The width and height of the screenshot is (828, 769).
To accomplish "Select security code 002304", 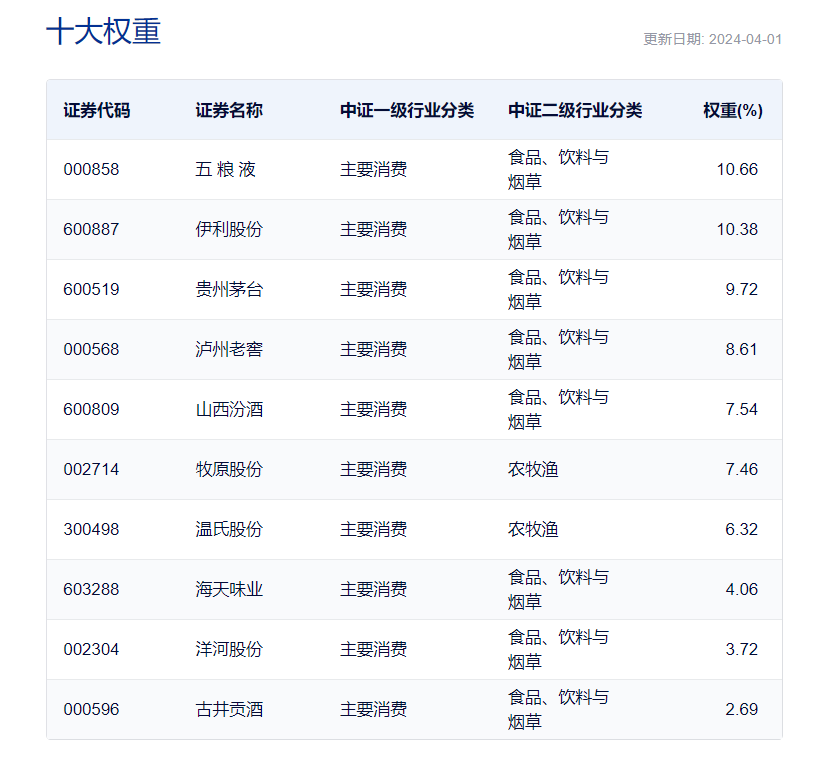I will point(91,649).
